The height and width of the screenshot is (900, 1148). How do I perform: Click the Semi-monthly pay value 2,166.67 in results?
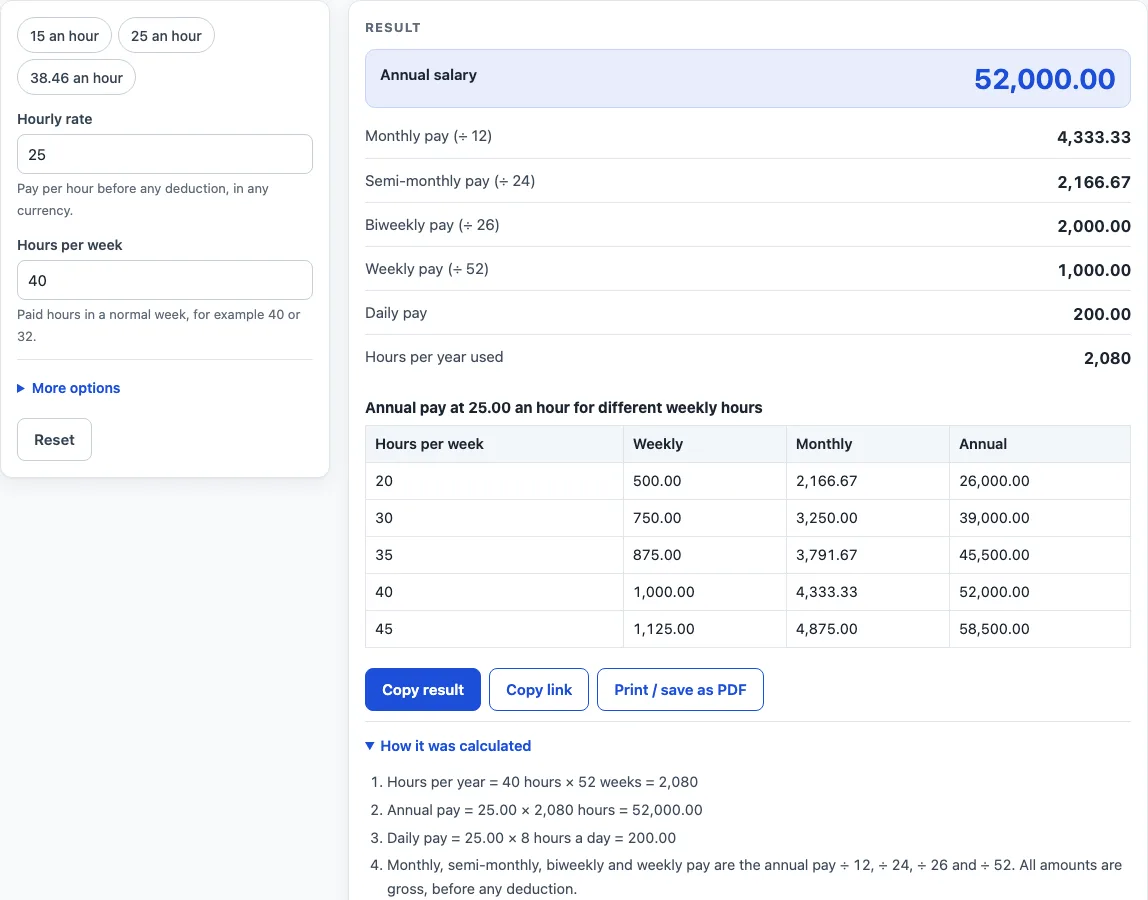(x=1094, y=182)
